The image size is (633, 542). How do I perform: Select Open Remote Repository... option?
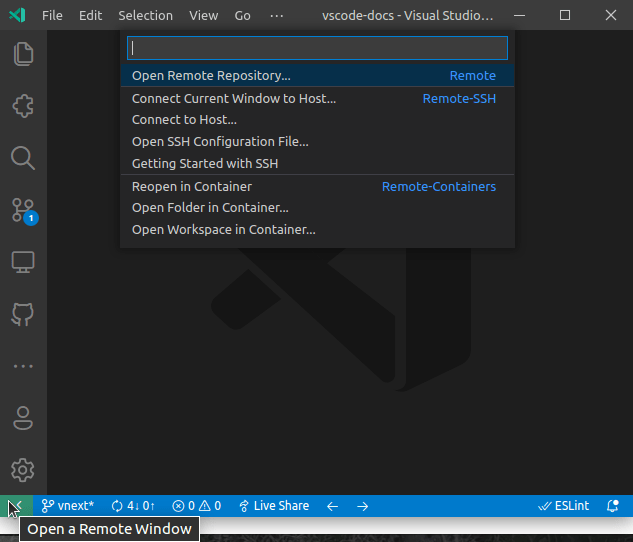pyautogui.click(x=211, y=76)
